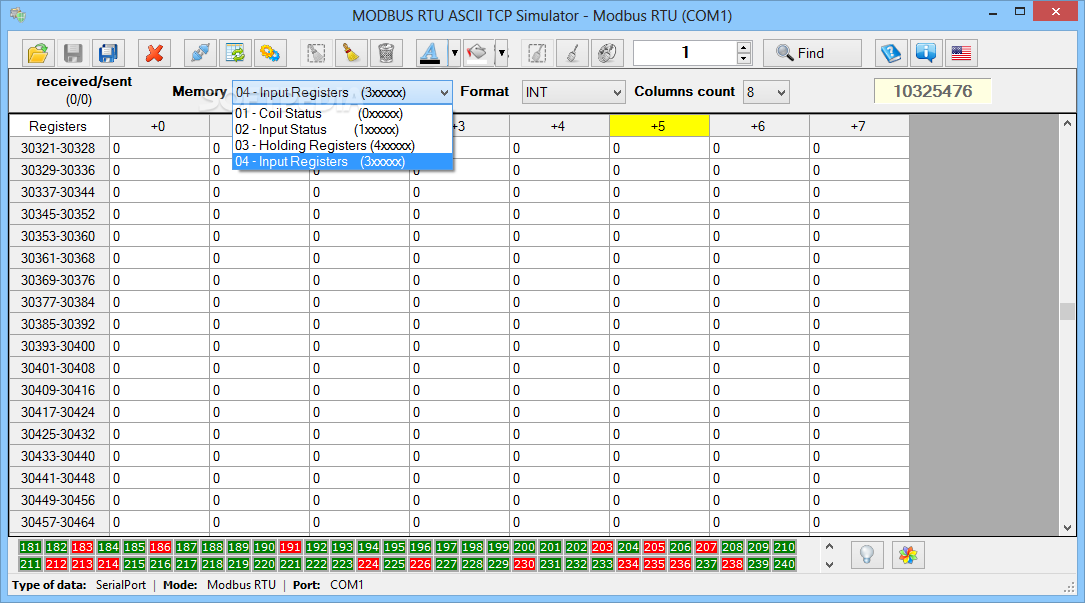Open a file with the folder icon
The width and height of the screenshot is (1085, 603).
click(x=38, y=53)
